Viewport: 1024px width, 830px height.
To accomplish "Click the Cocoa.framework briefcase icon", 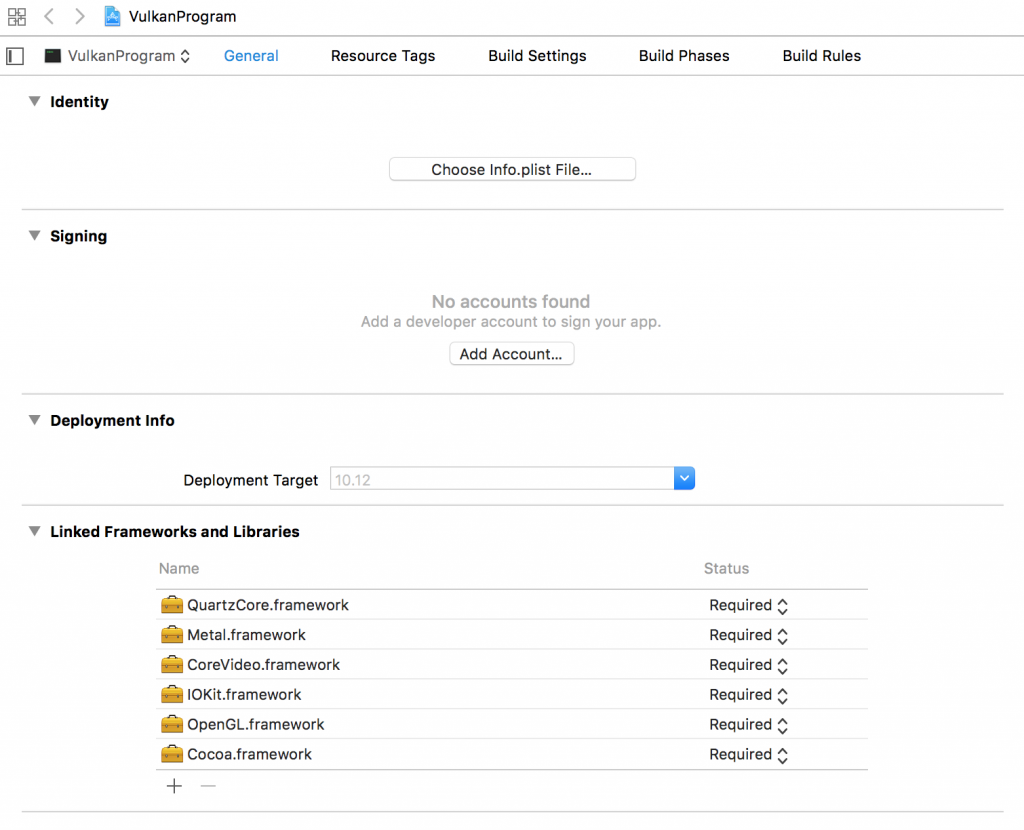I will click(x=171, y=754).
